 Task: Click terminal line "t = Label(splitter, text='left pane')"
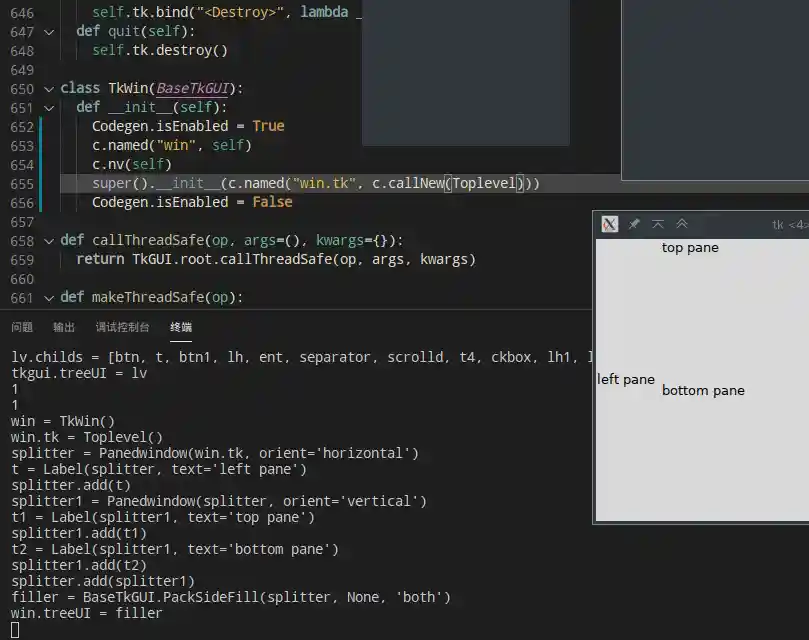pyautogui.click(x=159, y=469)
